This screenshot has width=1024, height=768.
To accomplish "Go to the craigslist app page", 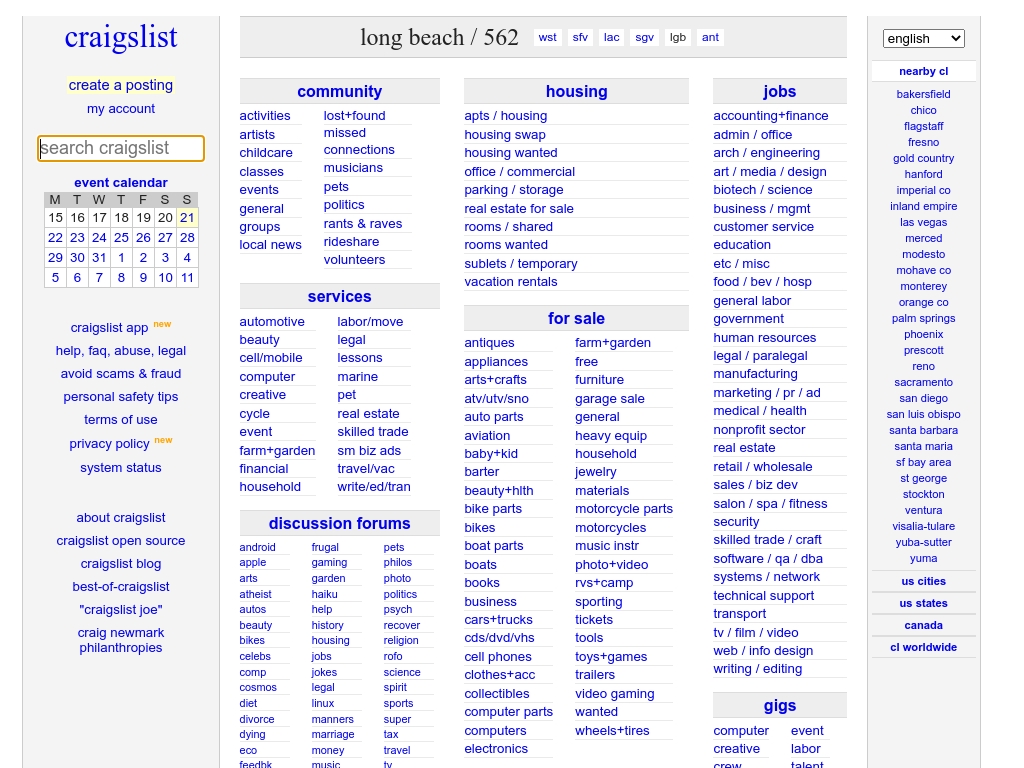I will (110, 328).
